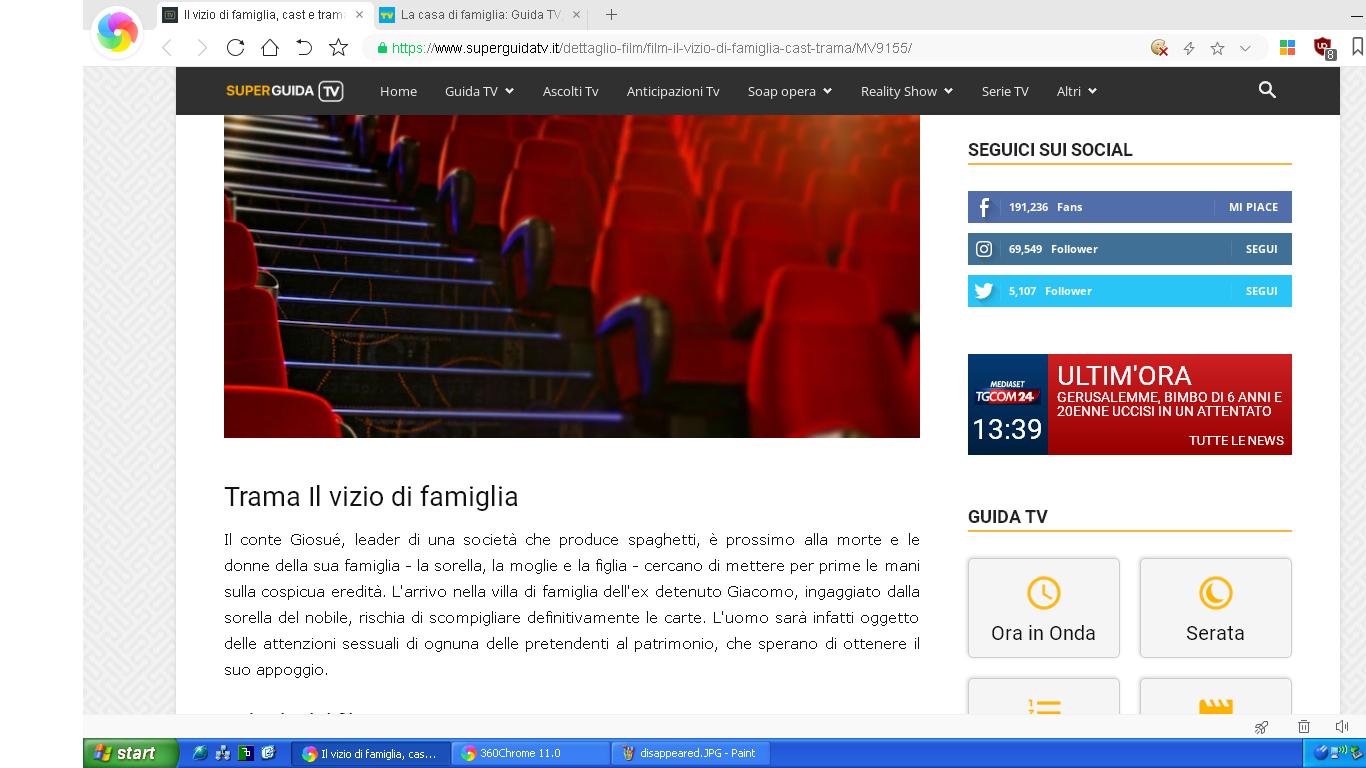This screenshot has height=768, width=1366.
Task: Open a new tab with plus button
Action: [x=611, y=15]
